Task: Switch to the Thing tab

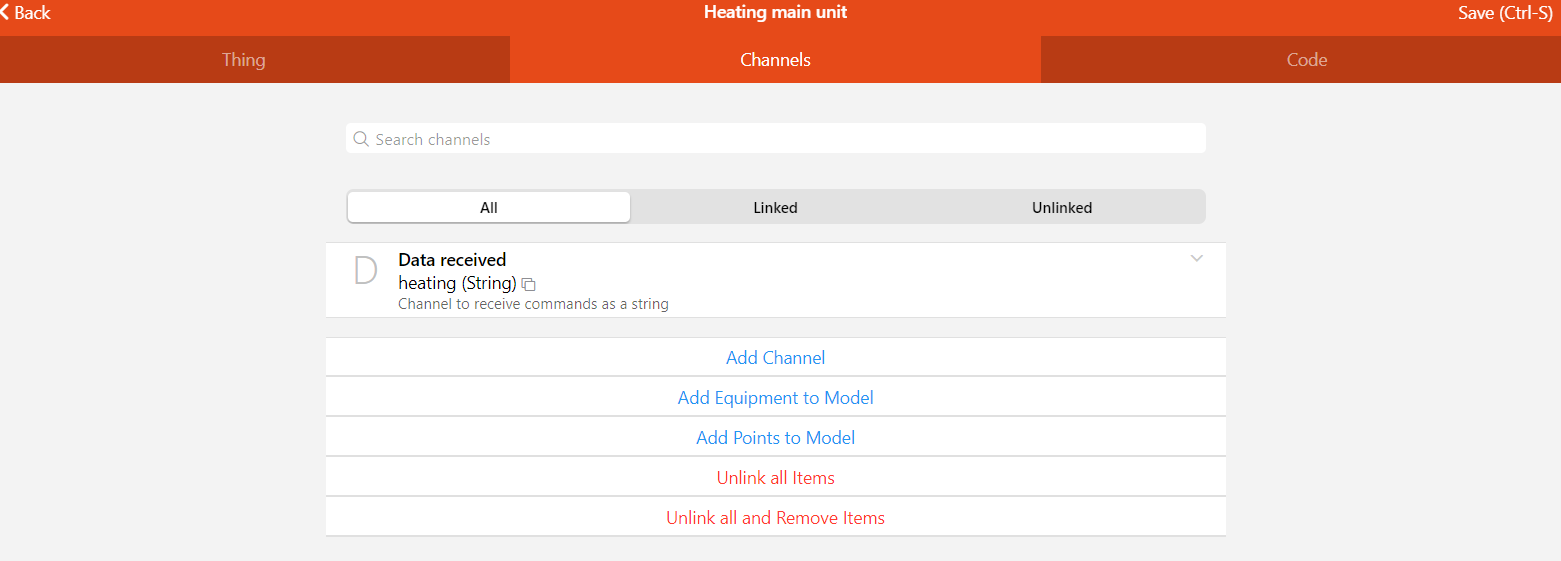Action: (x=244, y=60)
